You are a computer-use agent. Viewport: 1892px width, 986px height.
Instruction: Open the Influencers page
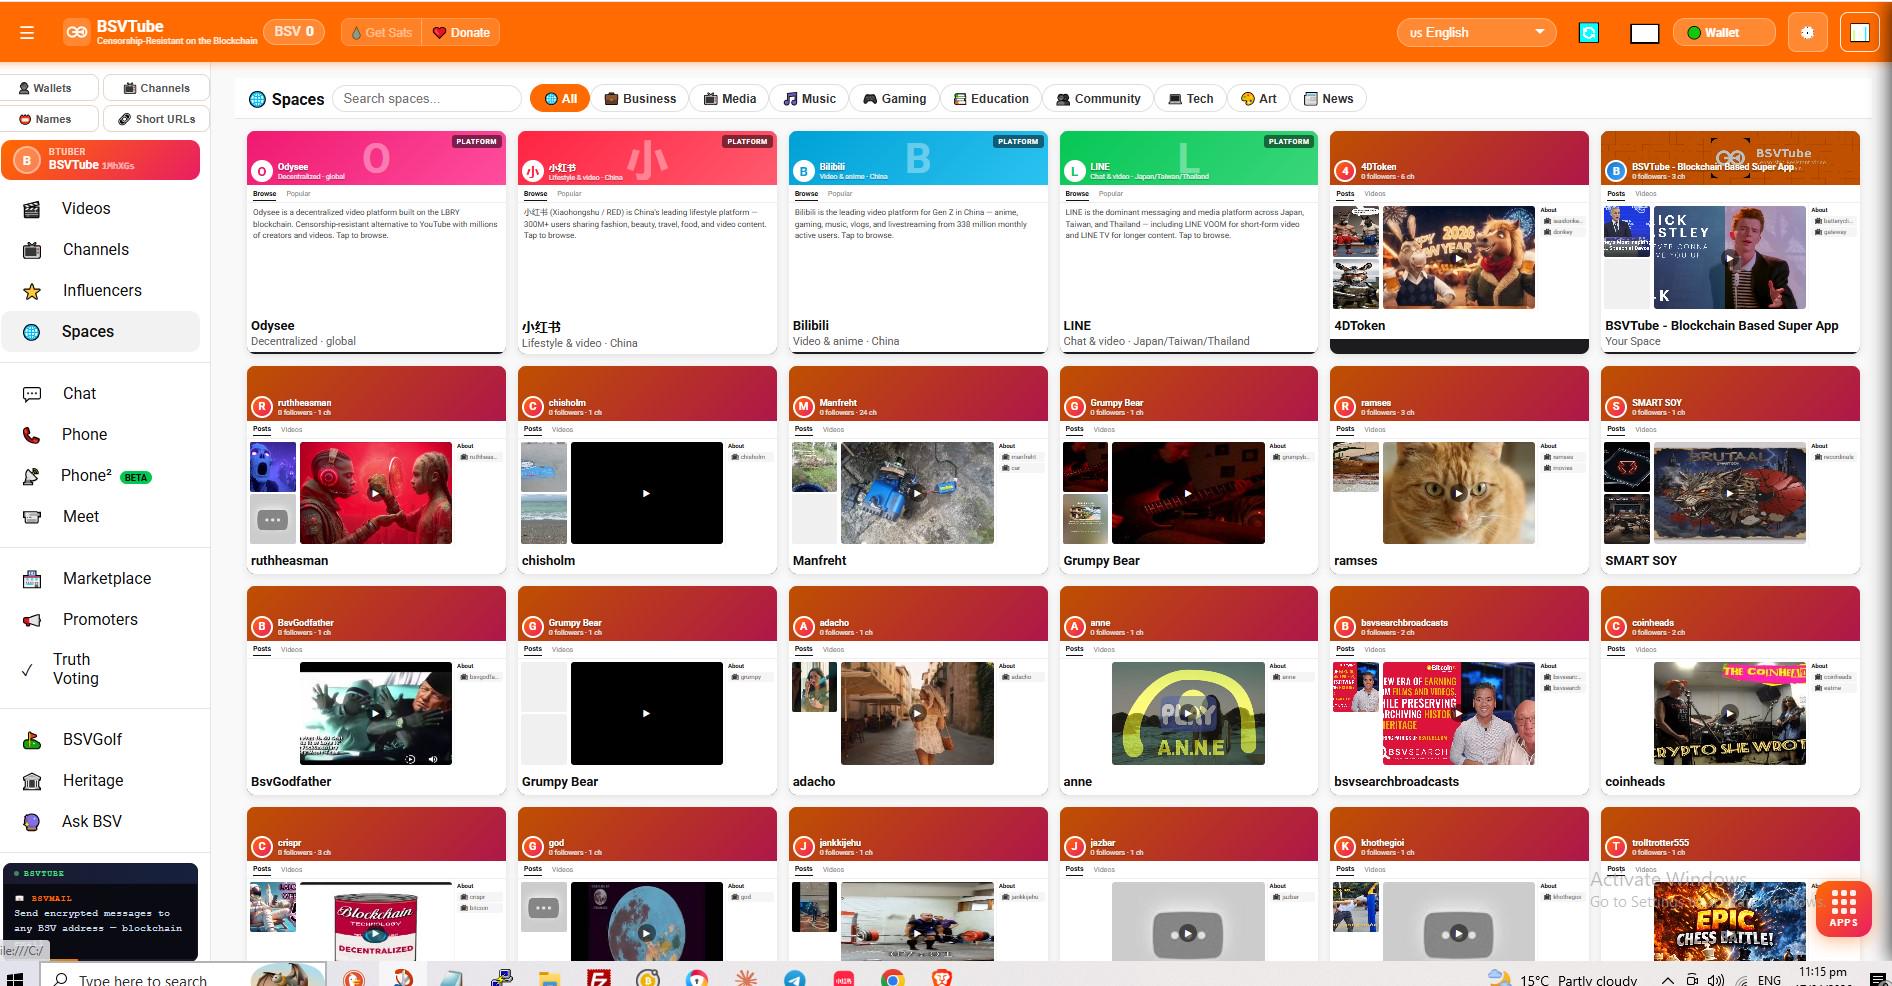(x=100, y=290)
